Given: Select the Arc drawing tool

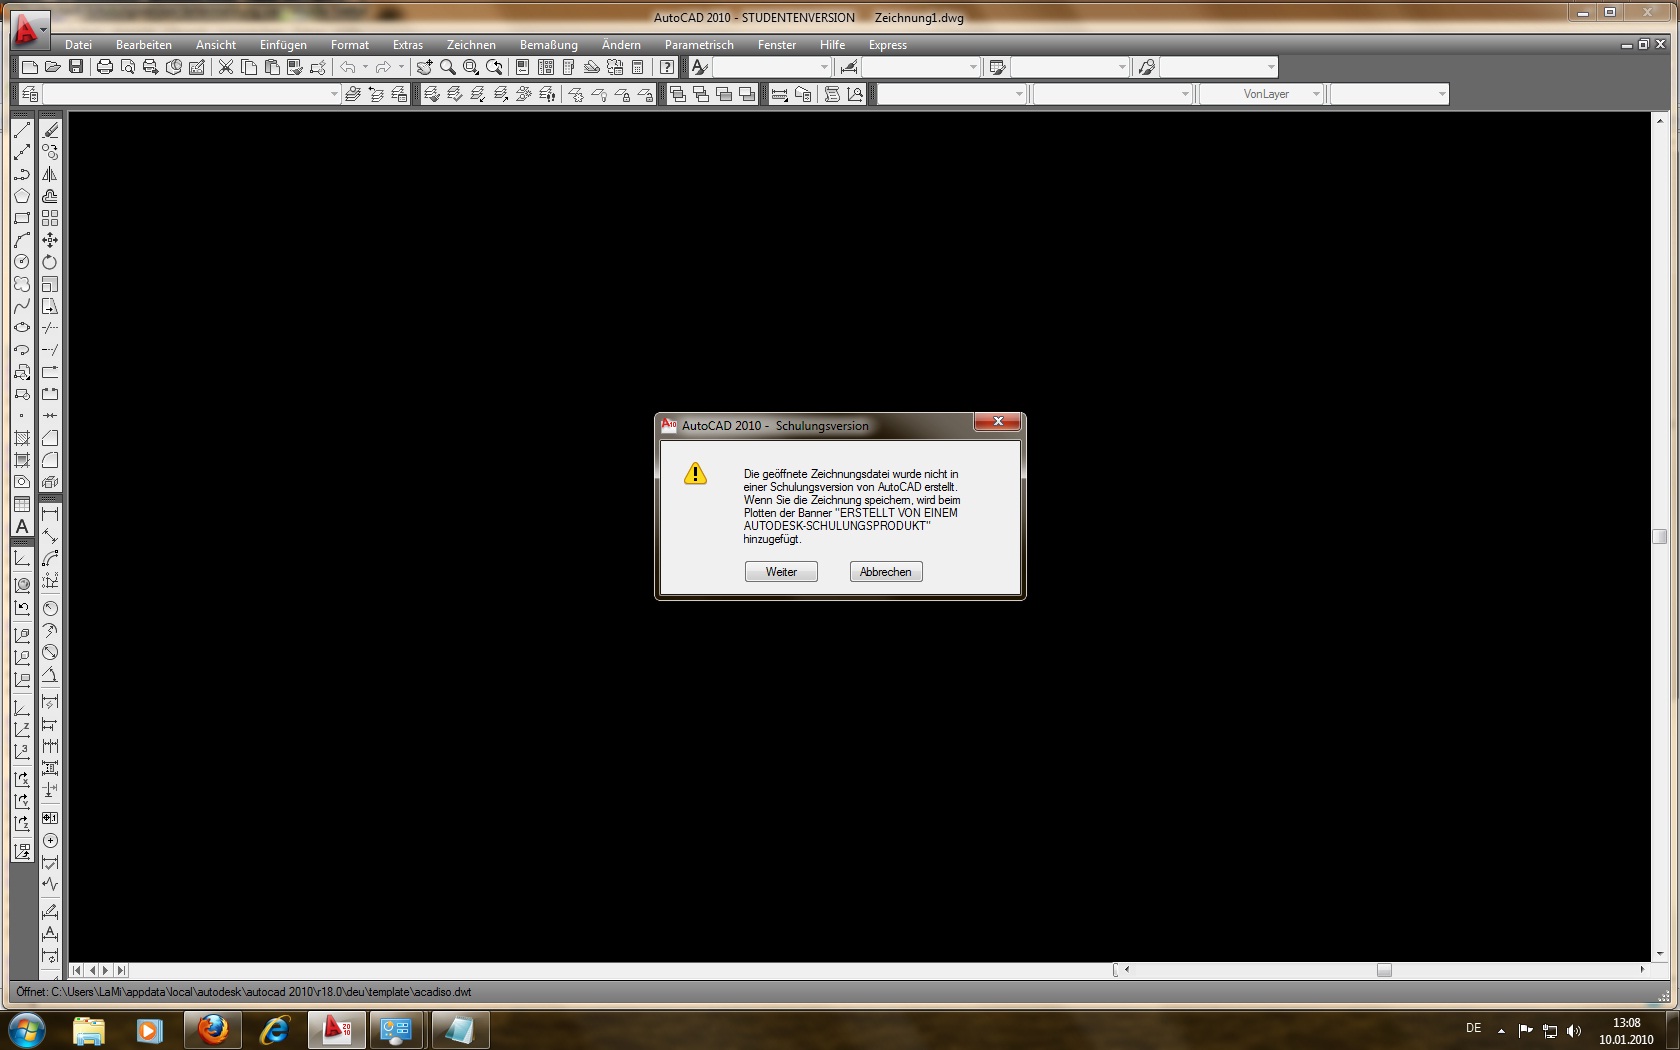Looking at the screenshot, I should (22, 240).
